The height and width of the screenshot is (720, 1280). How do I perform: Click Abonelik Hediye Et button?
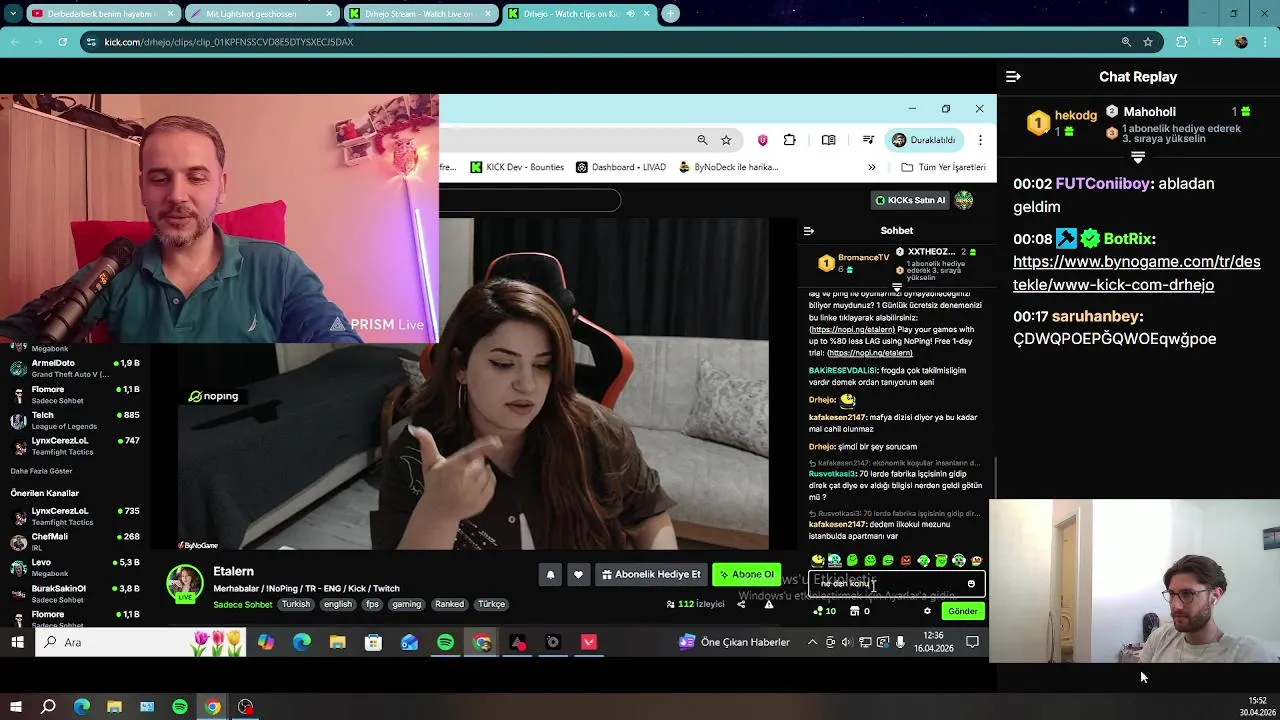(x=651, y=574)
